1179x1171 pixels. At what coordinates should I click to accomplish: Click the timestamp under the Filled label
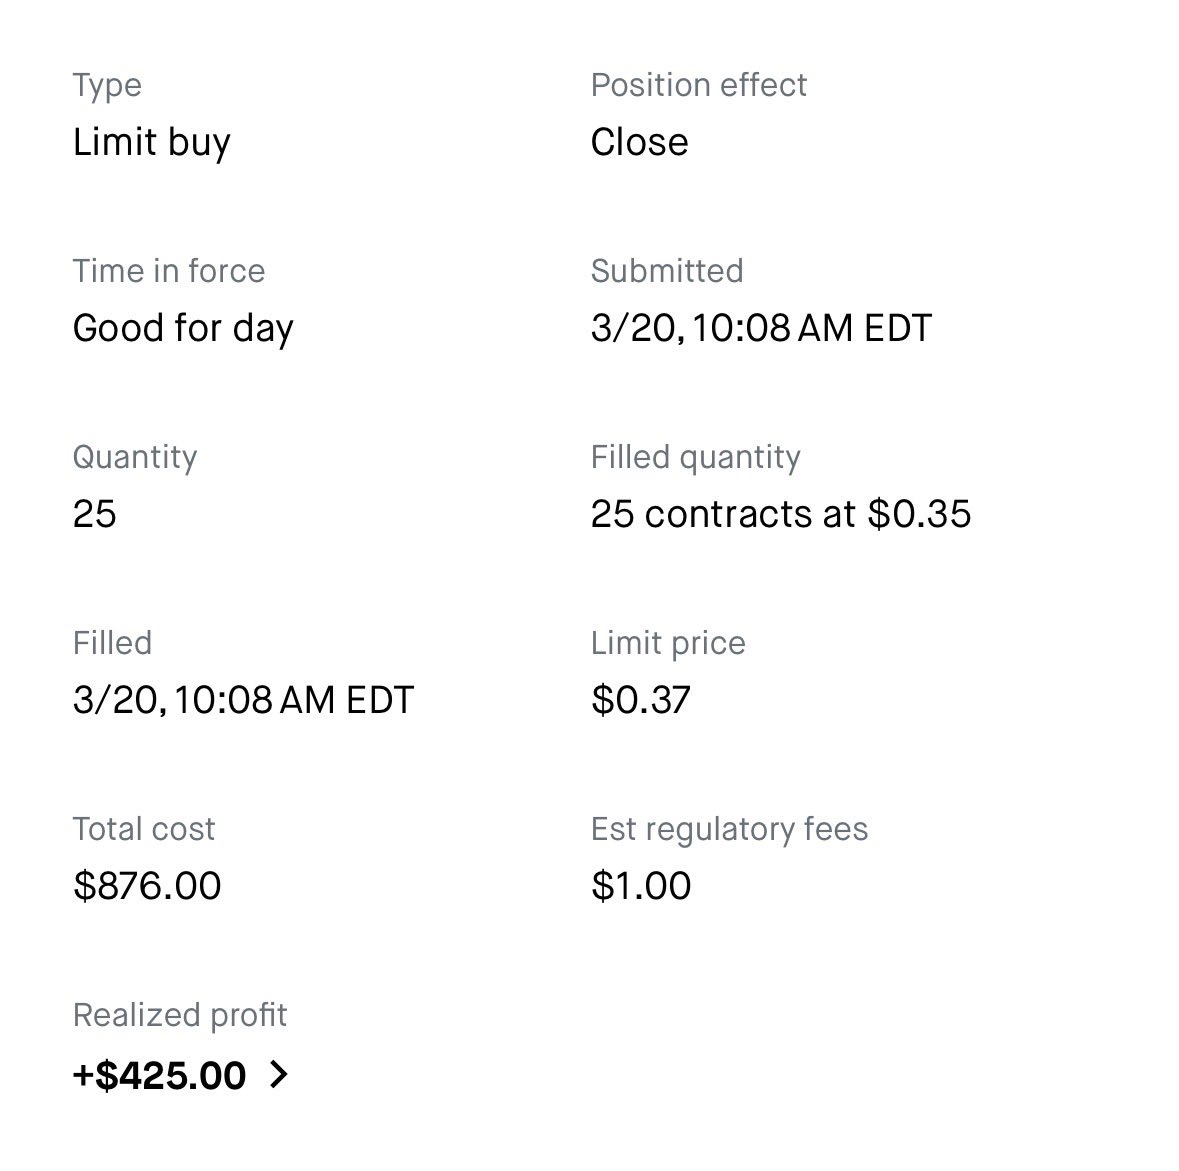[x=243, y=700]
